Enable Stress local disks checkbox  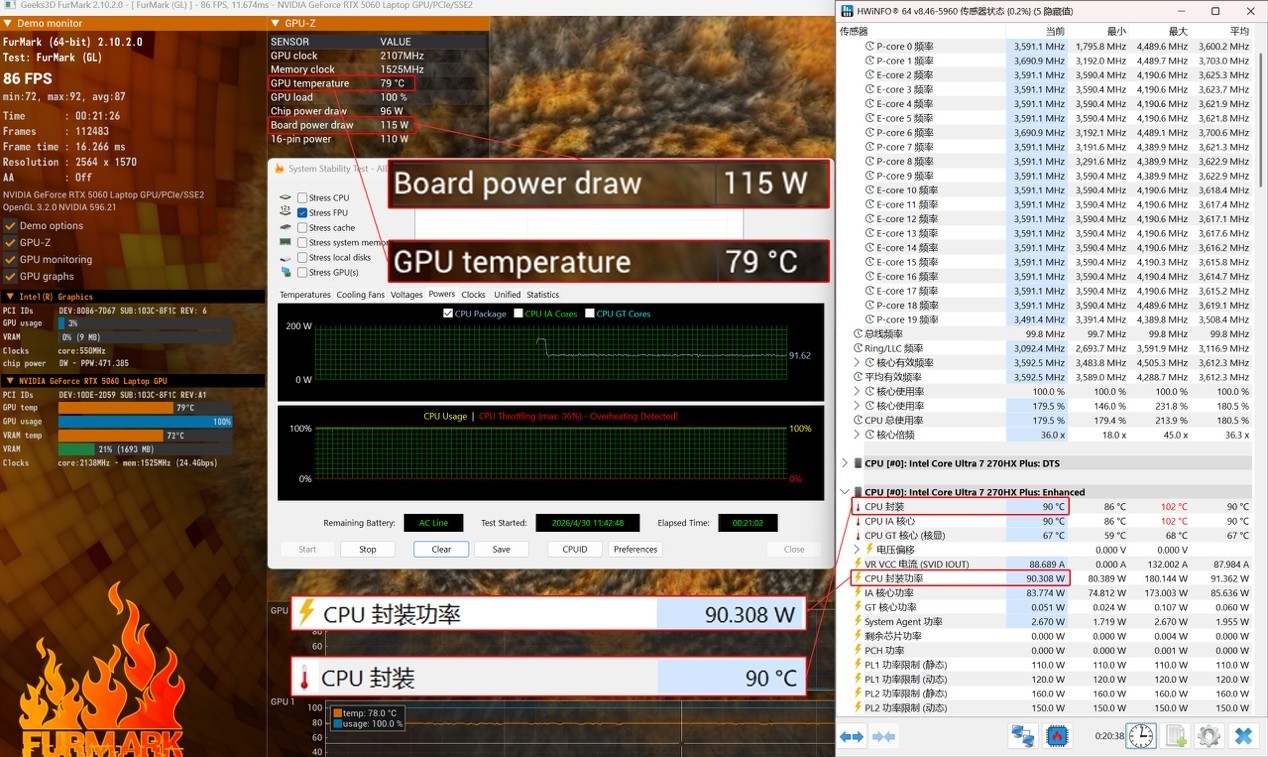(x=302, y=257)
